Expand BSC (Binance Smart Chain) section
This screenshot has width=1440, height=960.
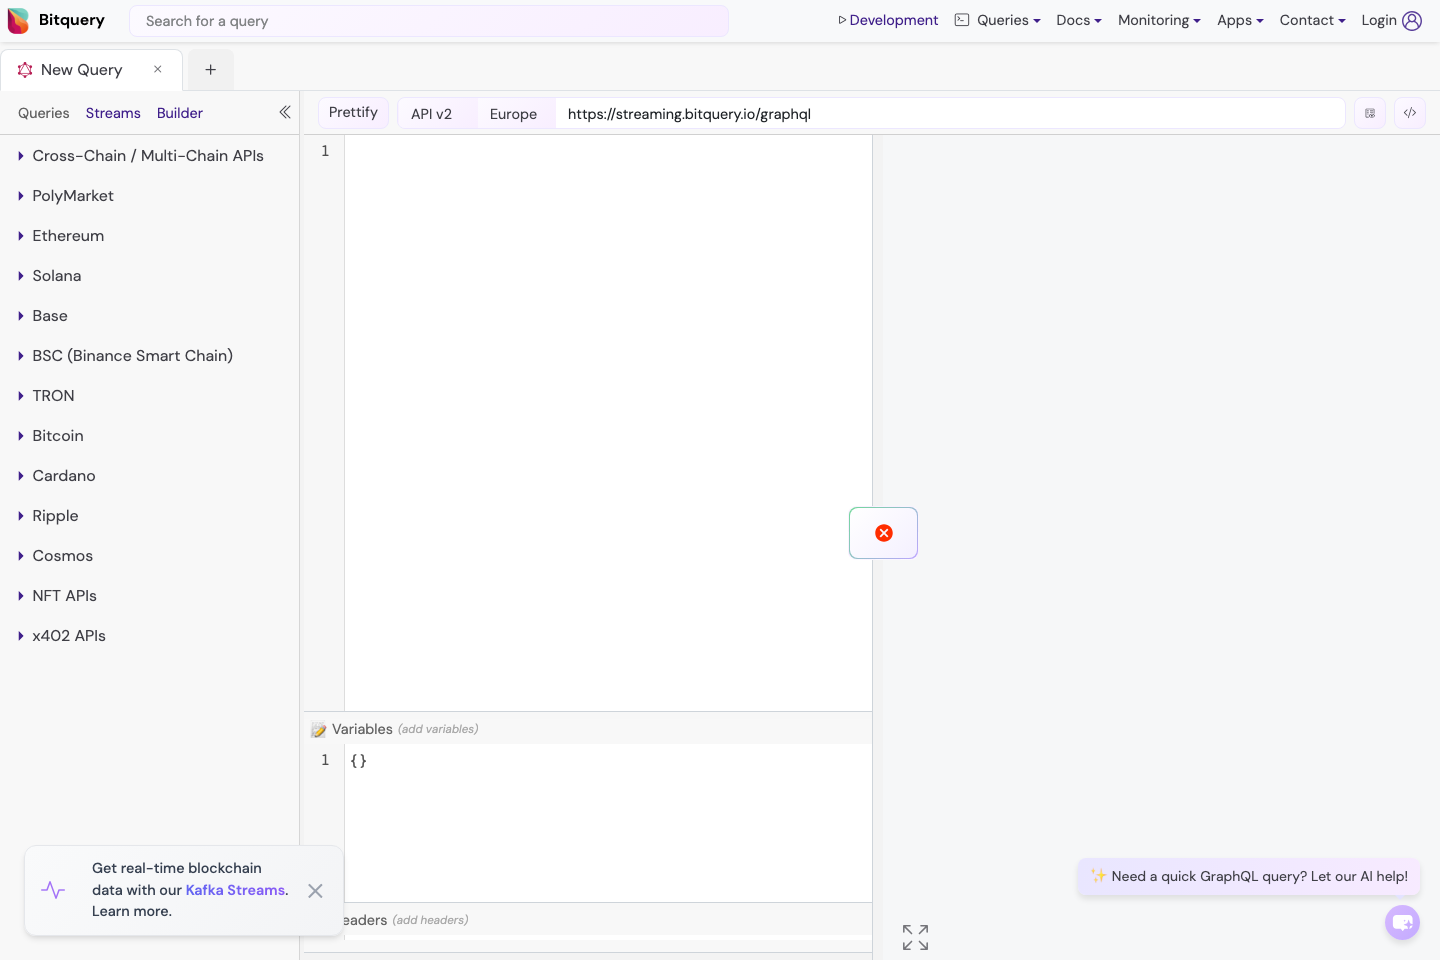pyautogui.click(x=132, y=356)
